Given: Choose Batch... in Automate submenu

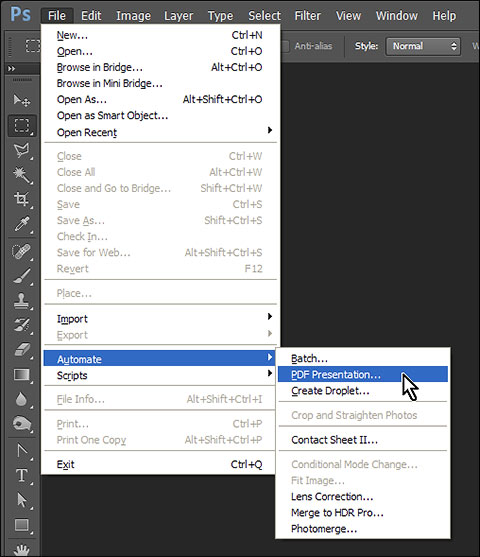Looking at the screenshot, I should 363,358.
